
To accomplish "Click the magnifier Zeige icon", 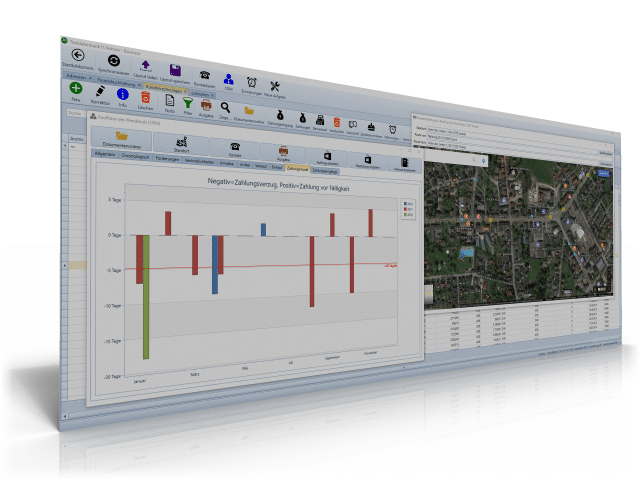I will click(225, 108).
